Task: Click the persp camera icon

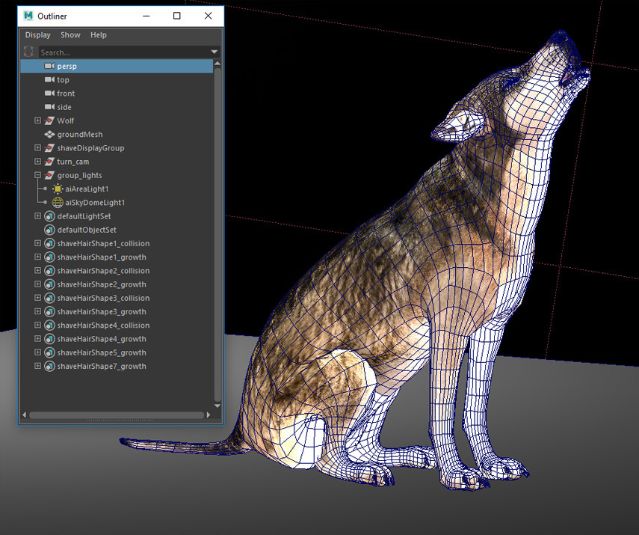Action: tap(50, 66)
